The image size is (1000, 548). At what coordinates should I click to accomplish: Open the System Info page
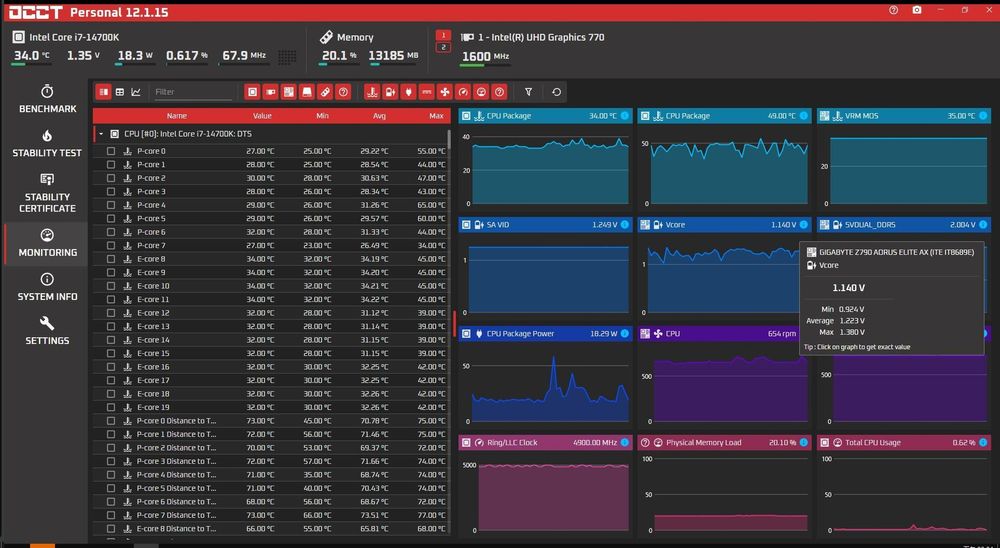(x=47, y=287)
